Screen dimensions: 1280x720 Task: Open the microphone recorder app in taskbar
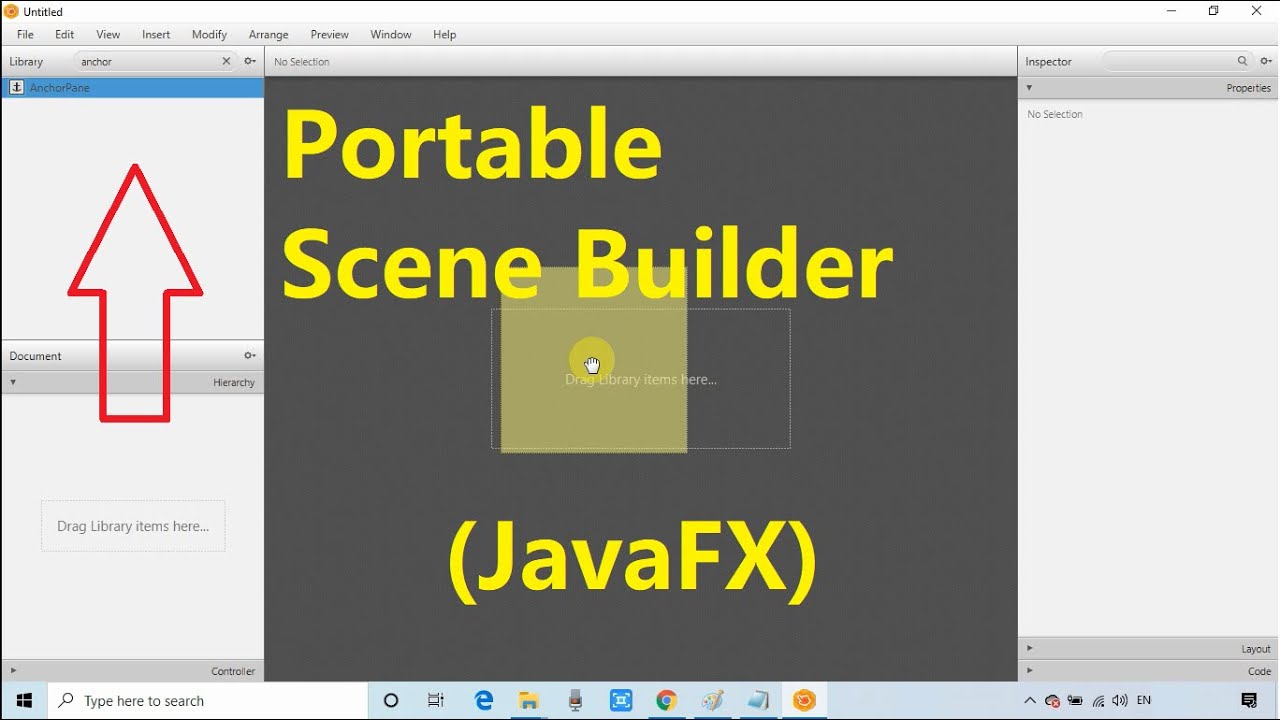pos(575,701)
